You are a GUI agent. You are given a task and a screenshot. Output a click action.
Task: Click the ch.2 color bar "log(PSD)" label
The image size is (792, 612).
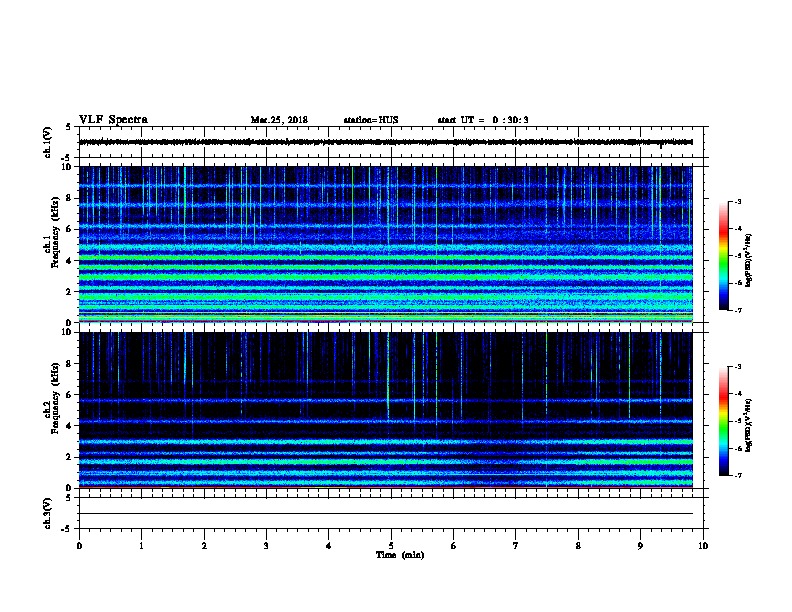749,426
